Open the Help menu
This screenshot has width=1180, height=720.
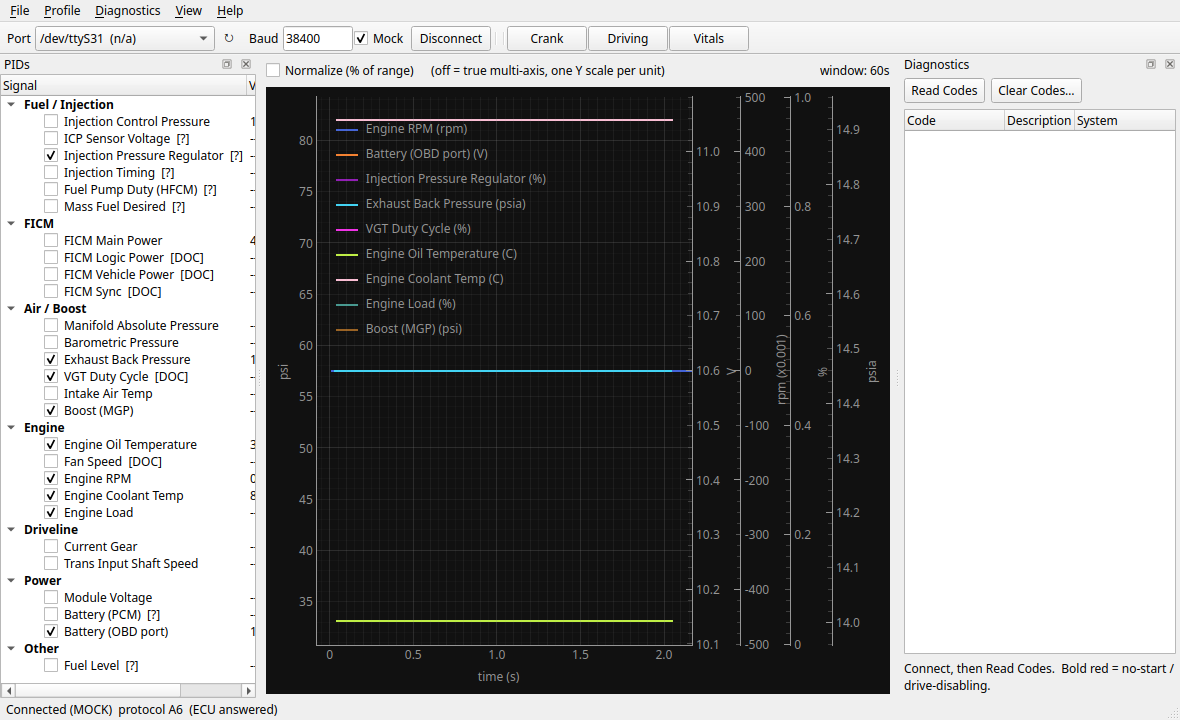point(230,11)
